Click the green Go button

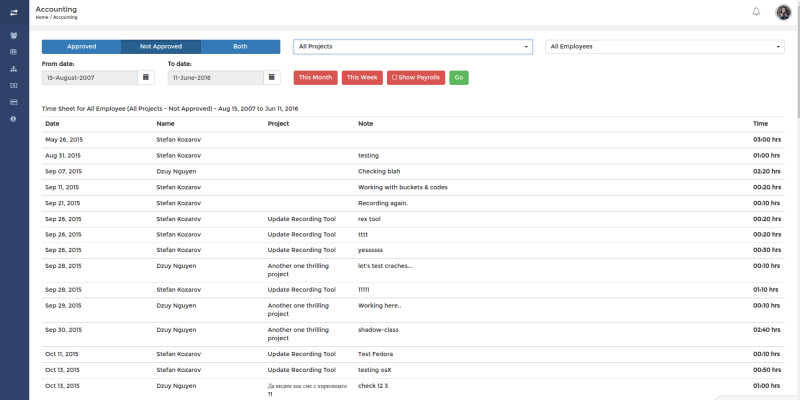point(459,78)
